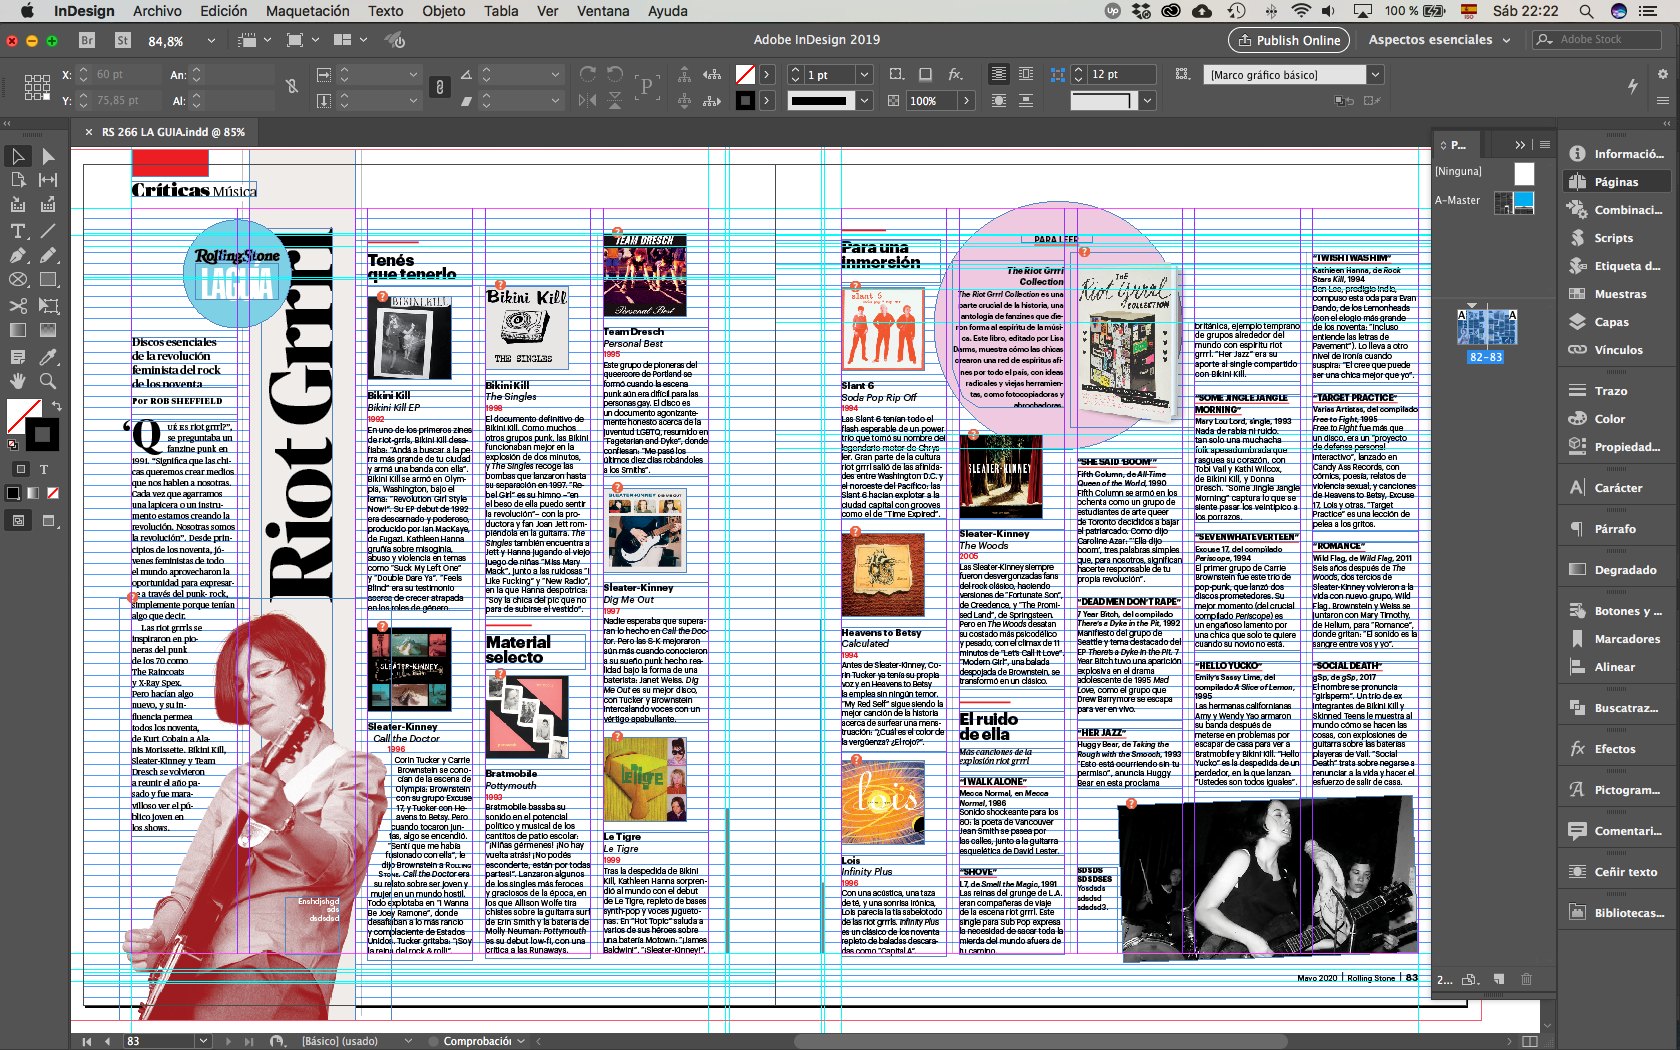Select the Pen tool
The width and height of the screenshot is (1680, 1050).
point(18,255)
